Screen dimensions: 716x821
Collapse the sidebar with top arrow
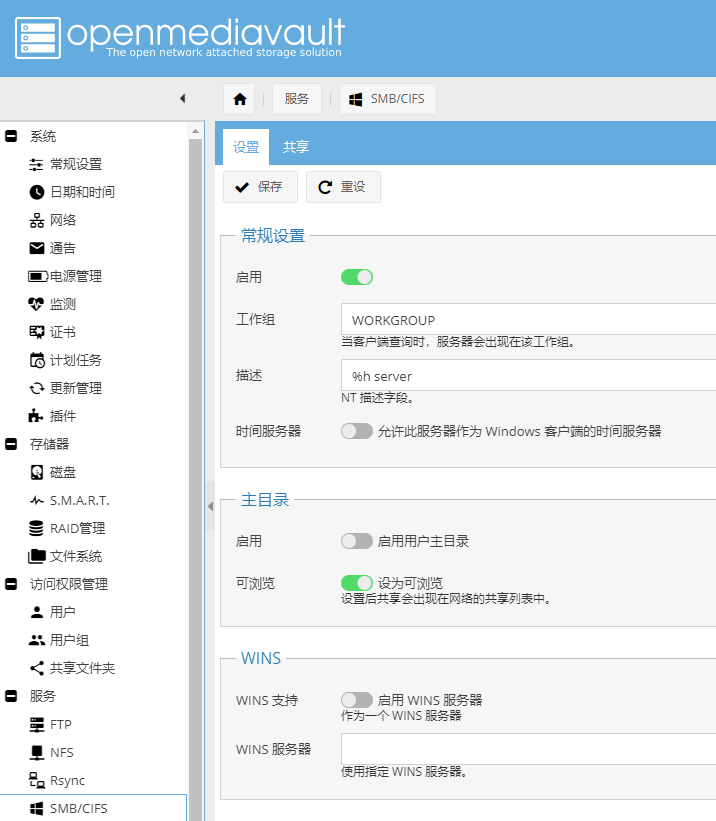(182, 98)
